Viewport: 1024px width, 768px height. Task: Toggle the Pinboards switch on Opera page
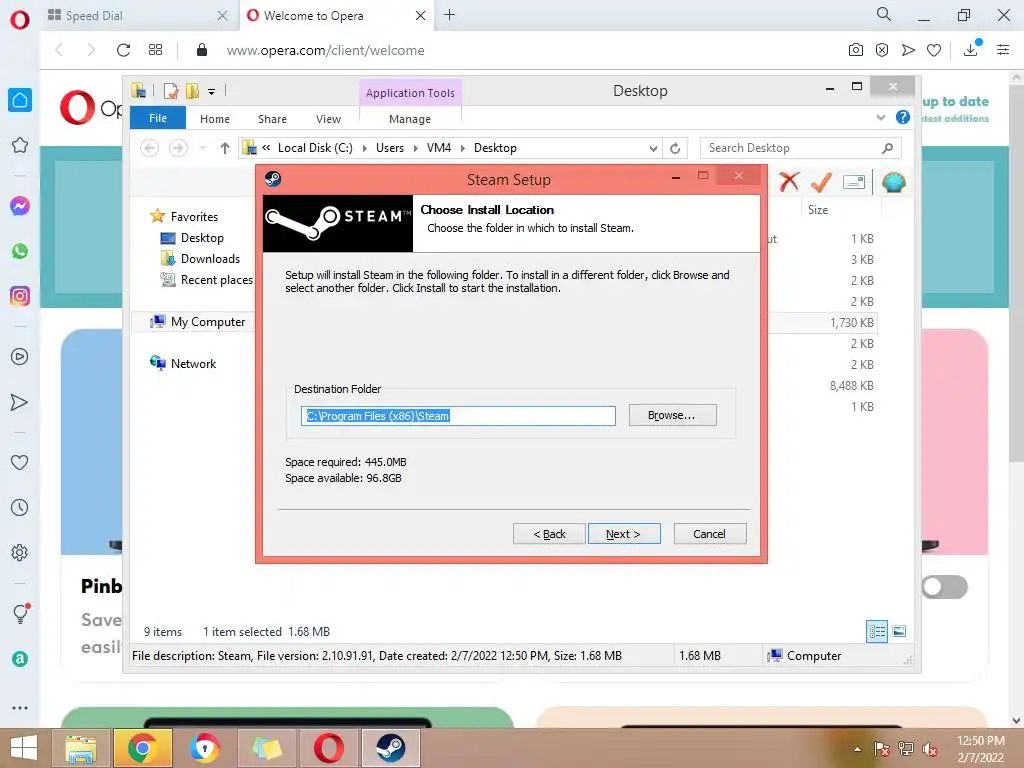(x=945, y=586)
